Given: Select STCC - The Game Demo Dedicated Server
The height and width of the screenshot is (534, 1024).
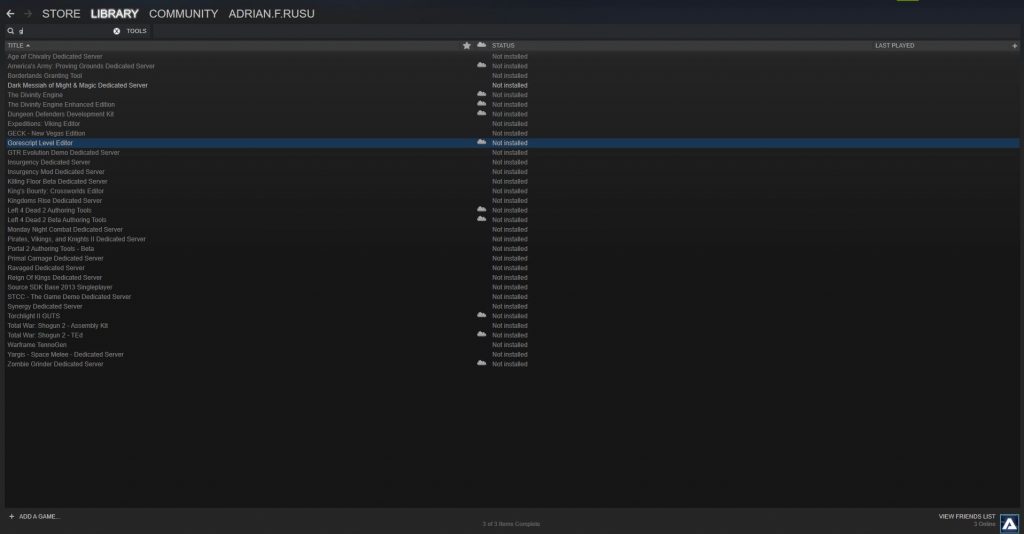Looking at the screenshot, I should [69, 296].
